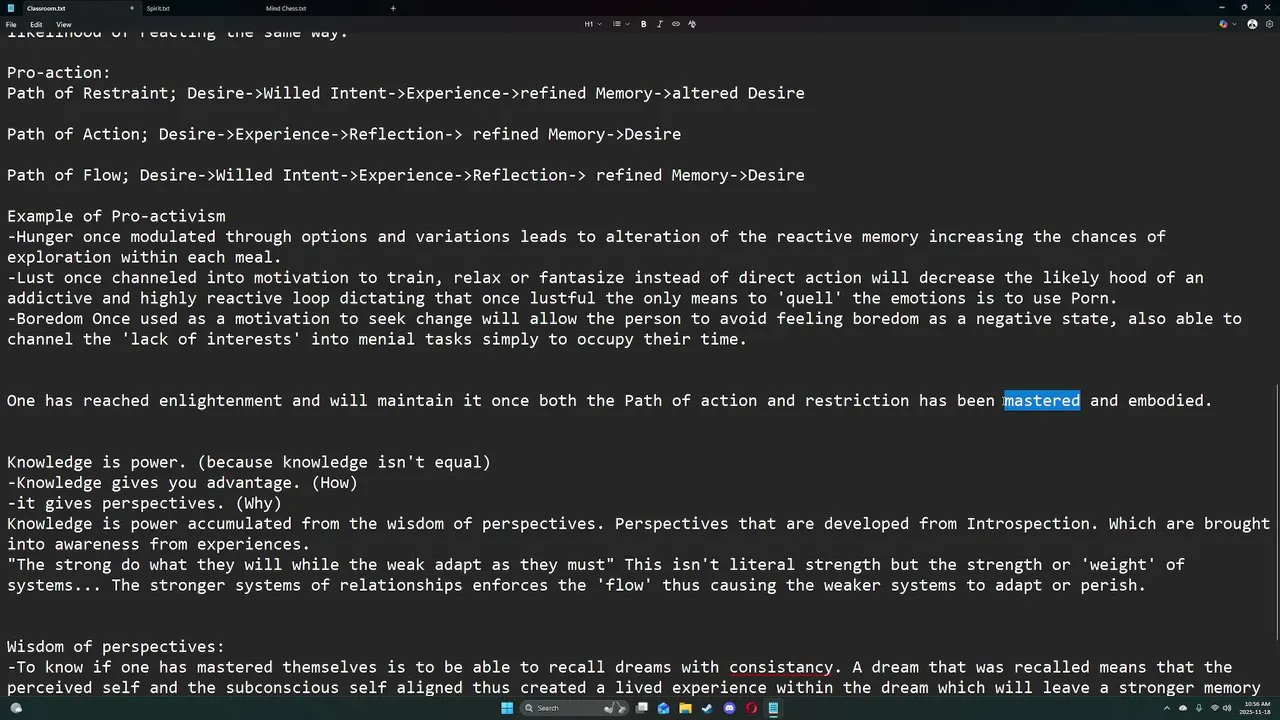The image size is (1280, 720).
Task: Click the word 'enlightenment'
Action: 221,400
